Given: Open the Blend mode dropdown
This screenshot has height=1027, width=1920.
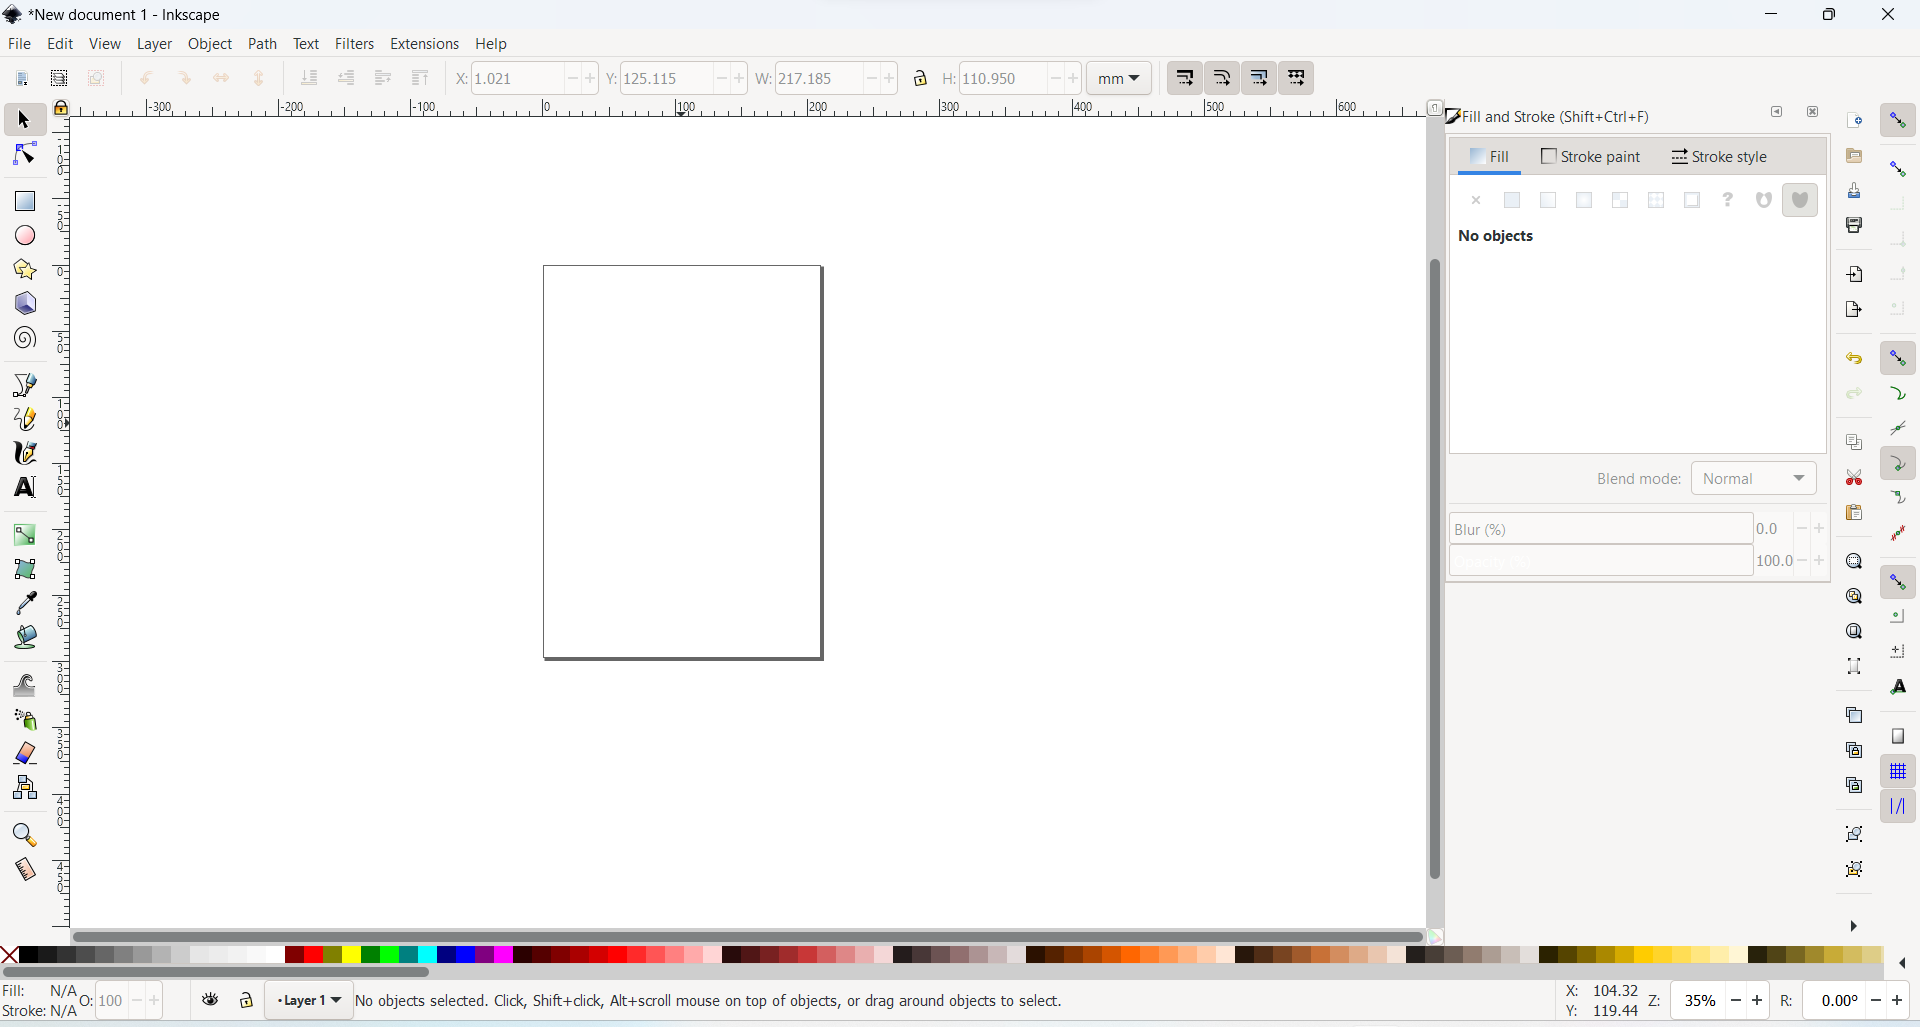Looking at the screenshot, I should tap(1755, 479).
